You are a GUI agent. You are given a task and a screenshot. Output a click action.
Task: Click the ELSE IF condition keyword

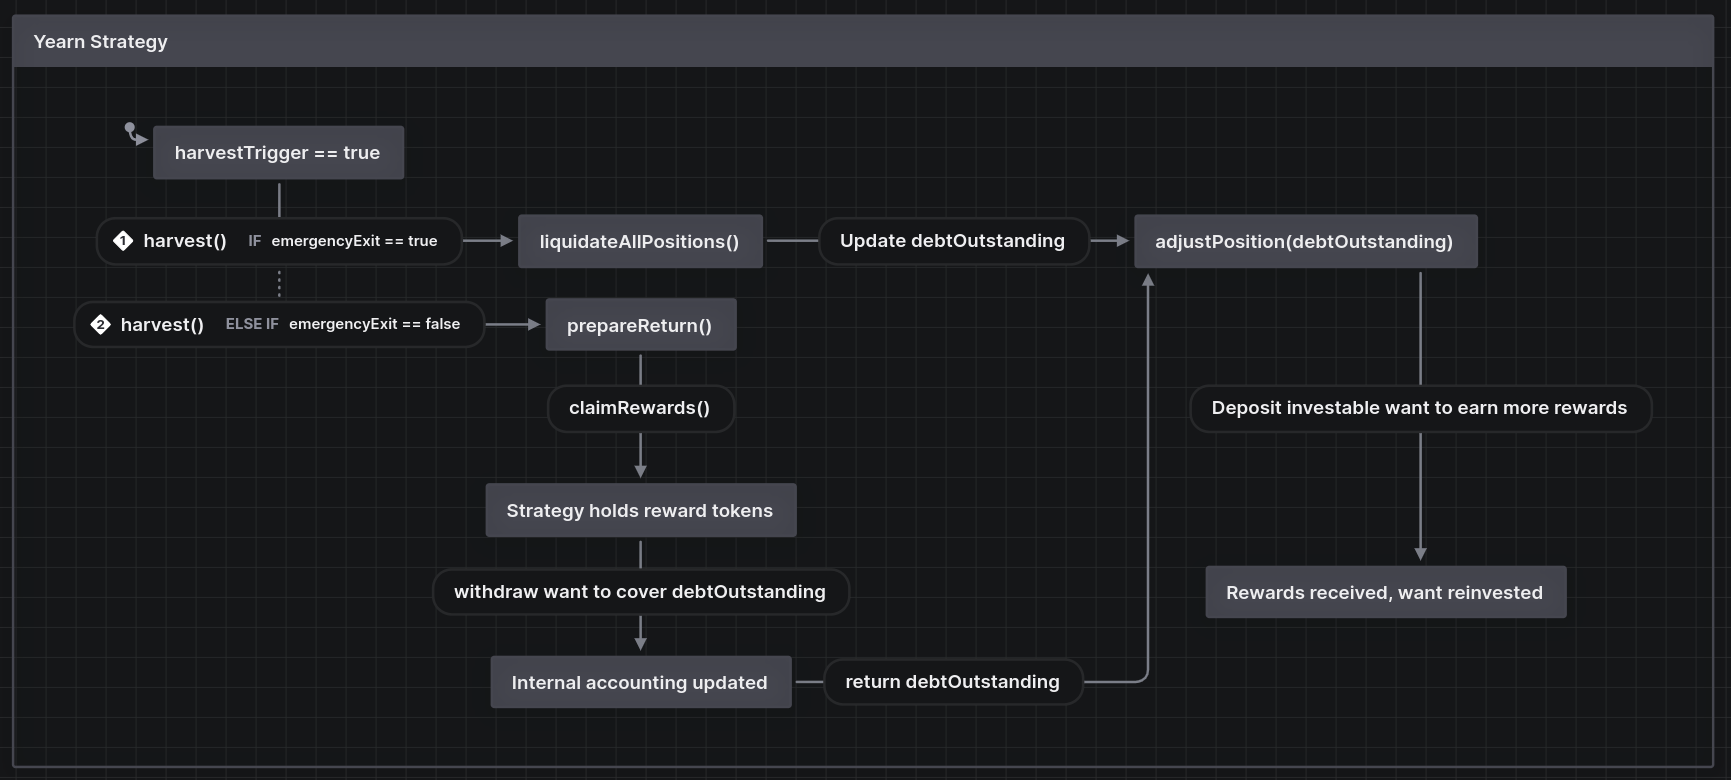point(252,324)
